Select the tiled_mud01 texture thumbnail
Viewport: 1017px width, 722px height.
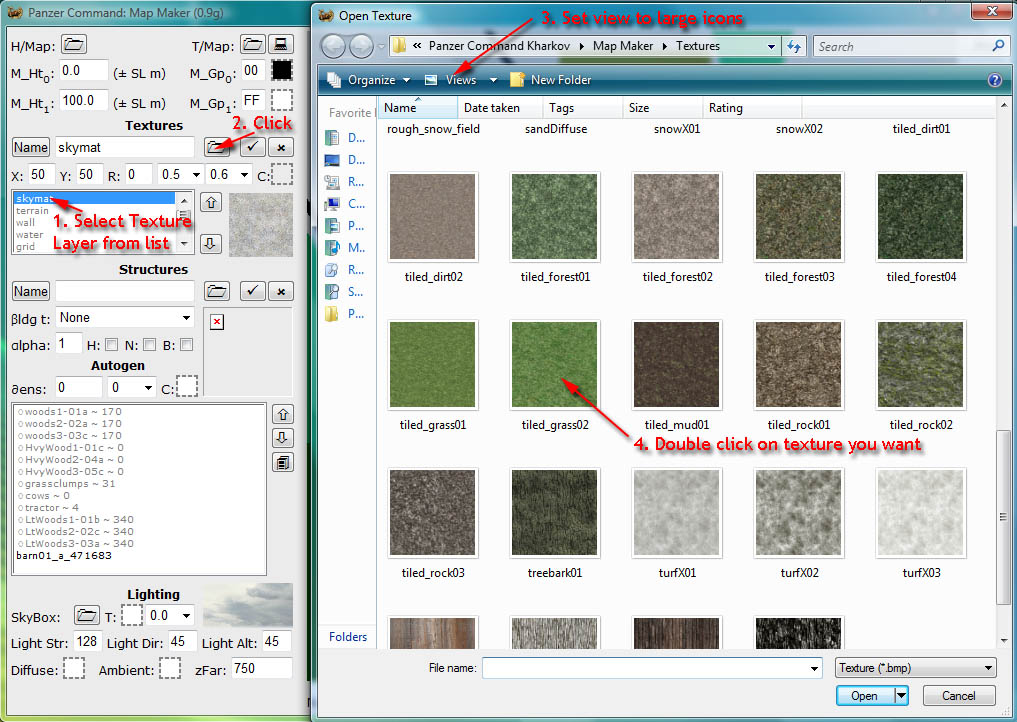pos(676,365)
